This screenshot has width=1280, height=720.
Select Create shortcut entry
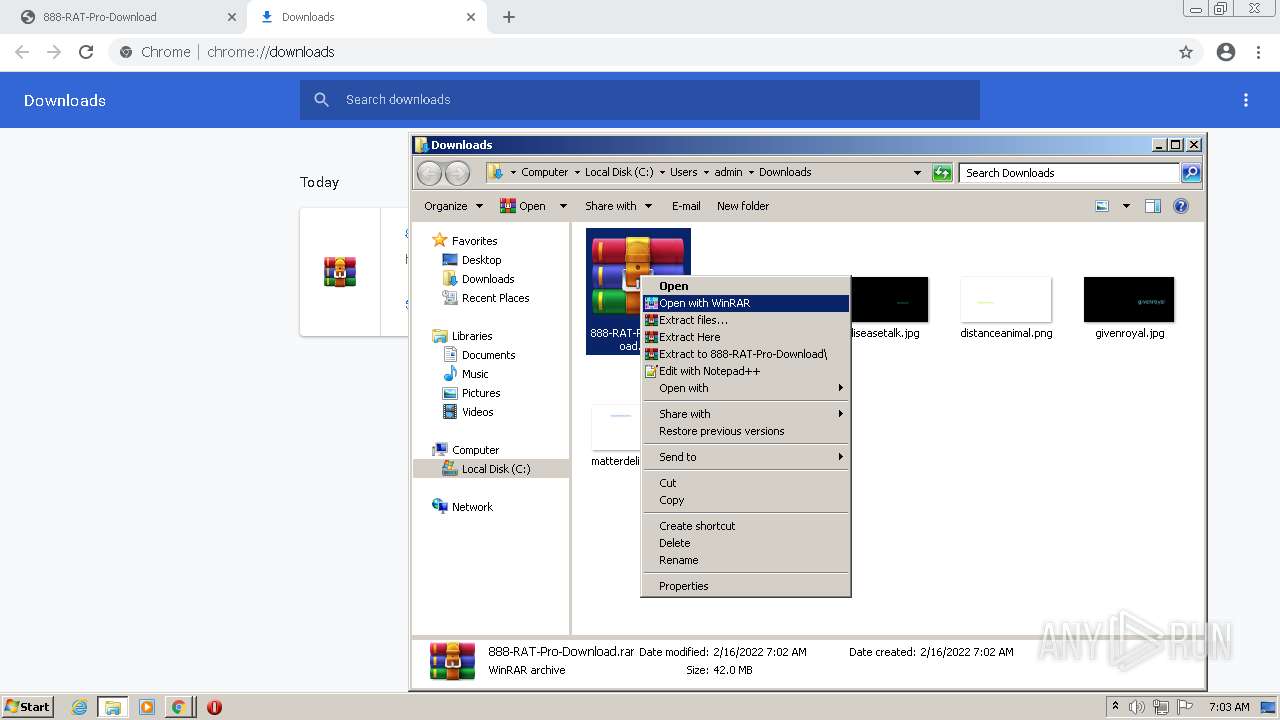click(746, 526)
